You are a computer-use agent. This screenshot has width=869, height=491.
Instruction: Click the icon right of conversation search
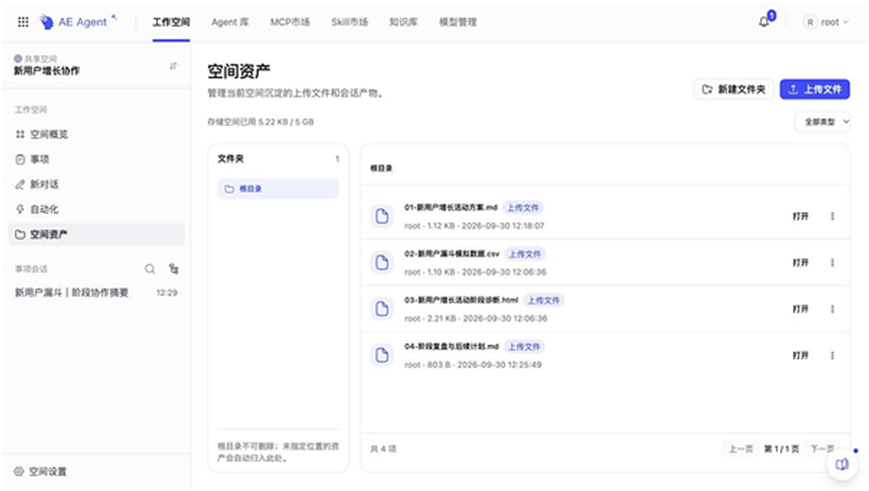(173, 269)
